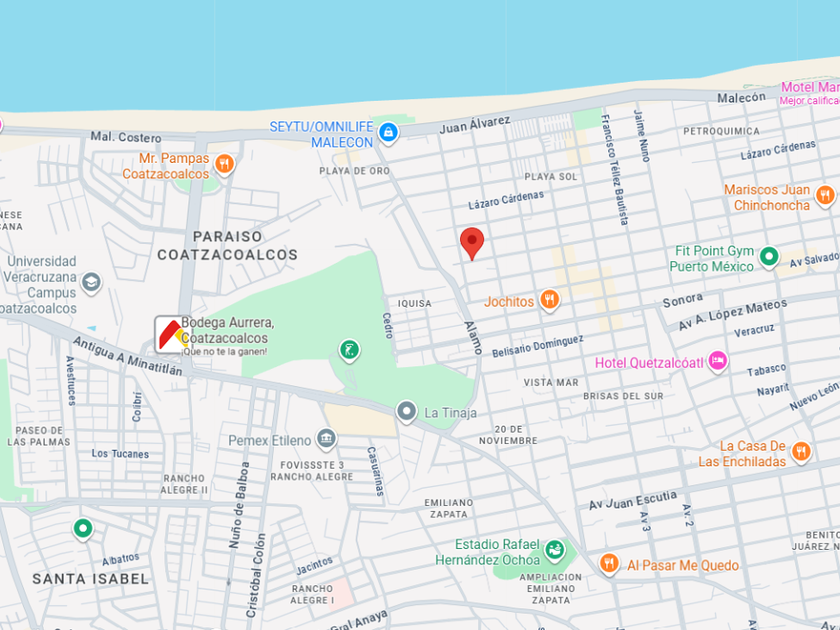The width and height of the screenshot is (840, 630).
Task: Click the Mal. Costero road label
Action: 126,137
